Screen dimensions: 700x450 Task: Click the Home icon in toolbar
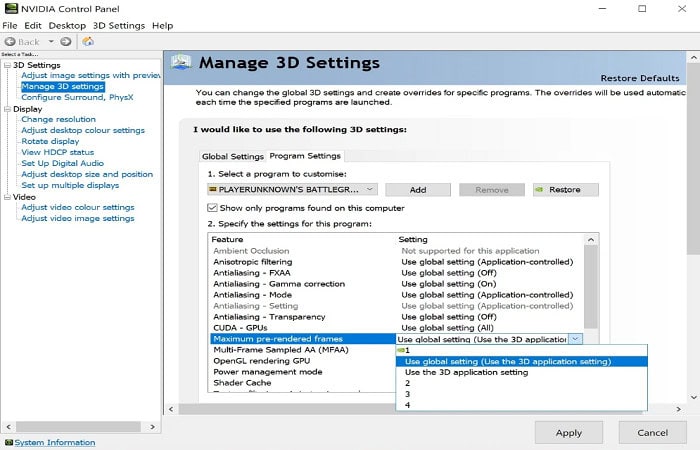pyautogui.click(x=88, y=42)
